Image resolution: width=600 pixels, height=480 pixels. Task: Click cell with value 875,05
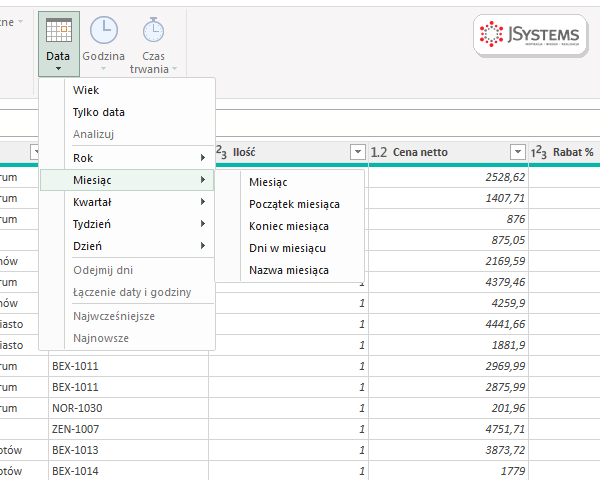pos(448,240)
